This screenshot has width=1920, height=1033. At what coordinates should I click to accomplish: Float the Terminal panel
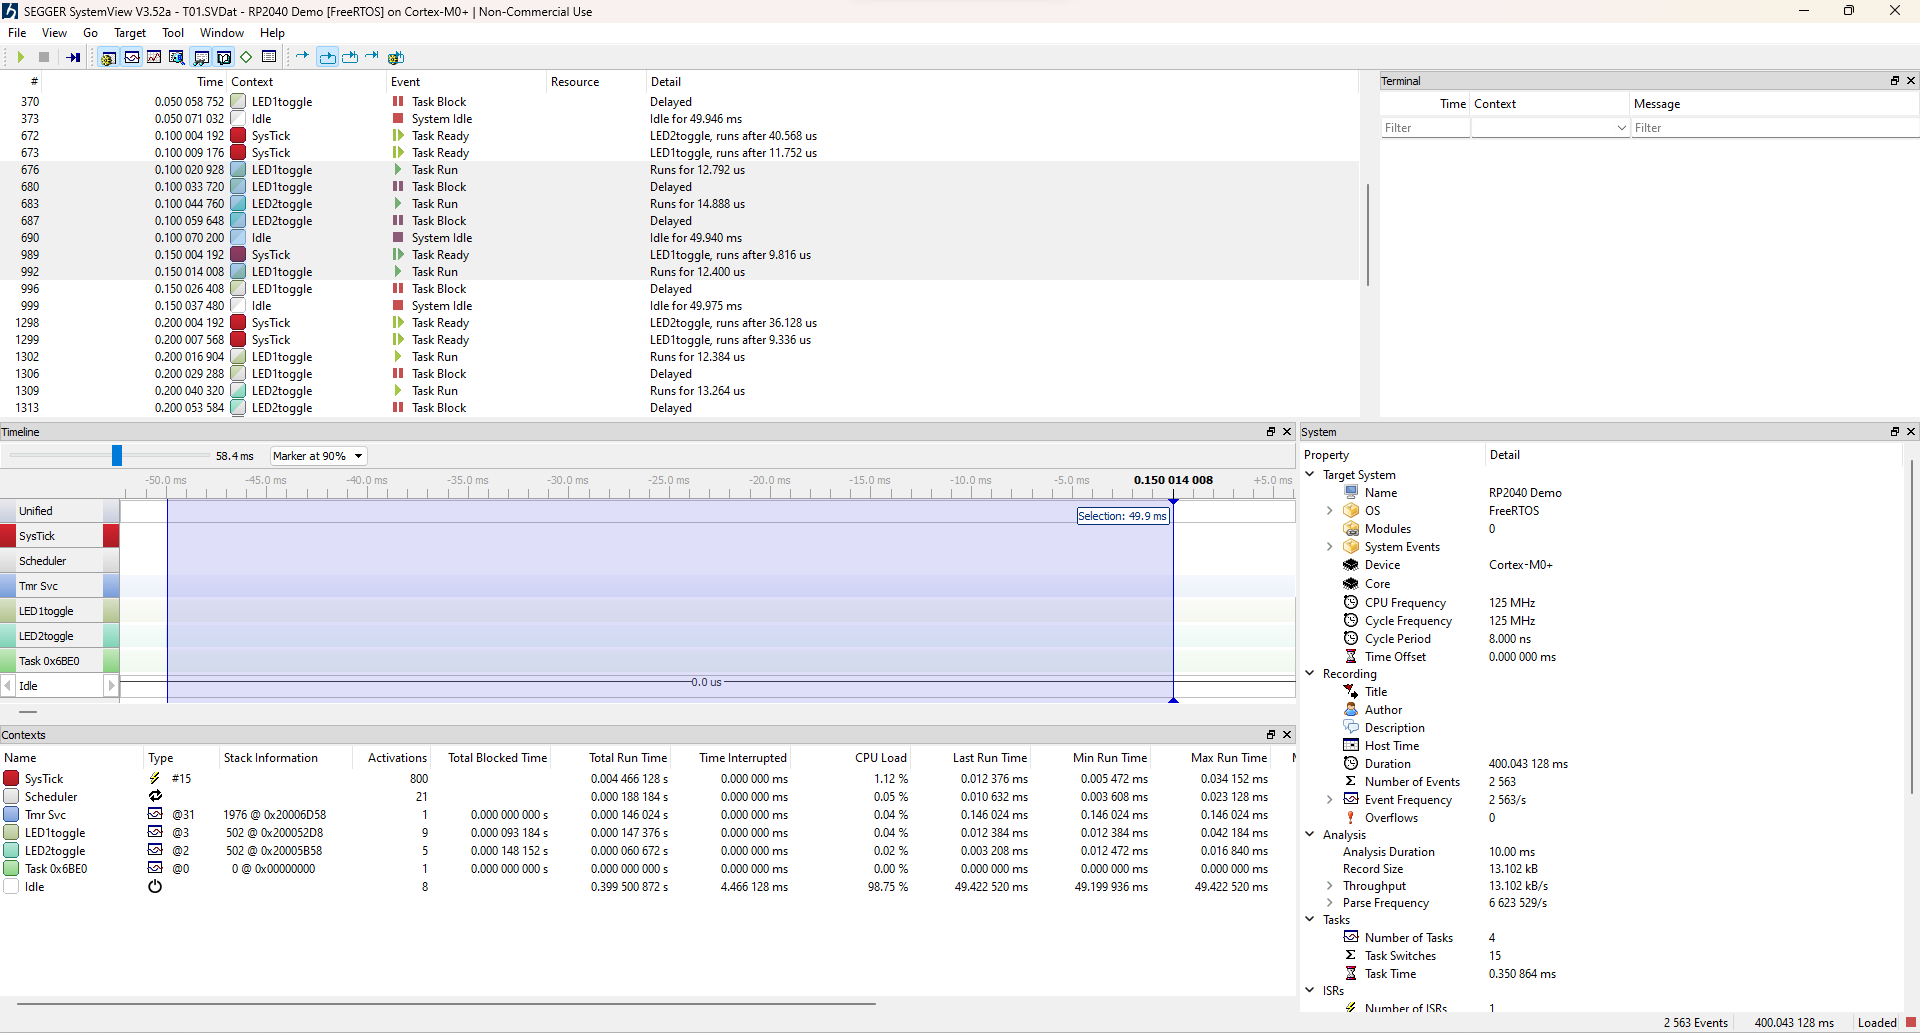tap(1894, 81)
